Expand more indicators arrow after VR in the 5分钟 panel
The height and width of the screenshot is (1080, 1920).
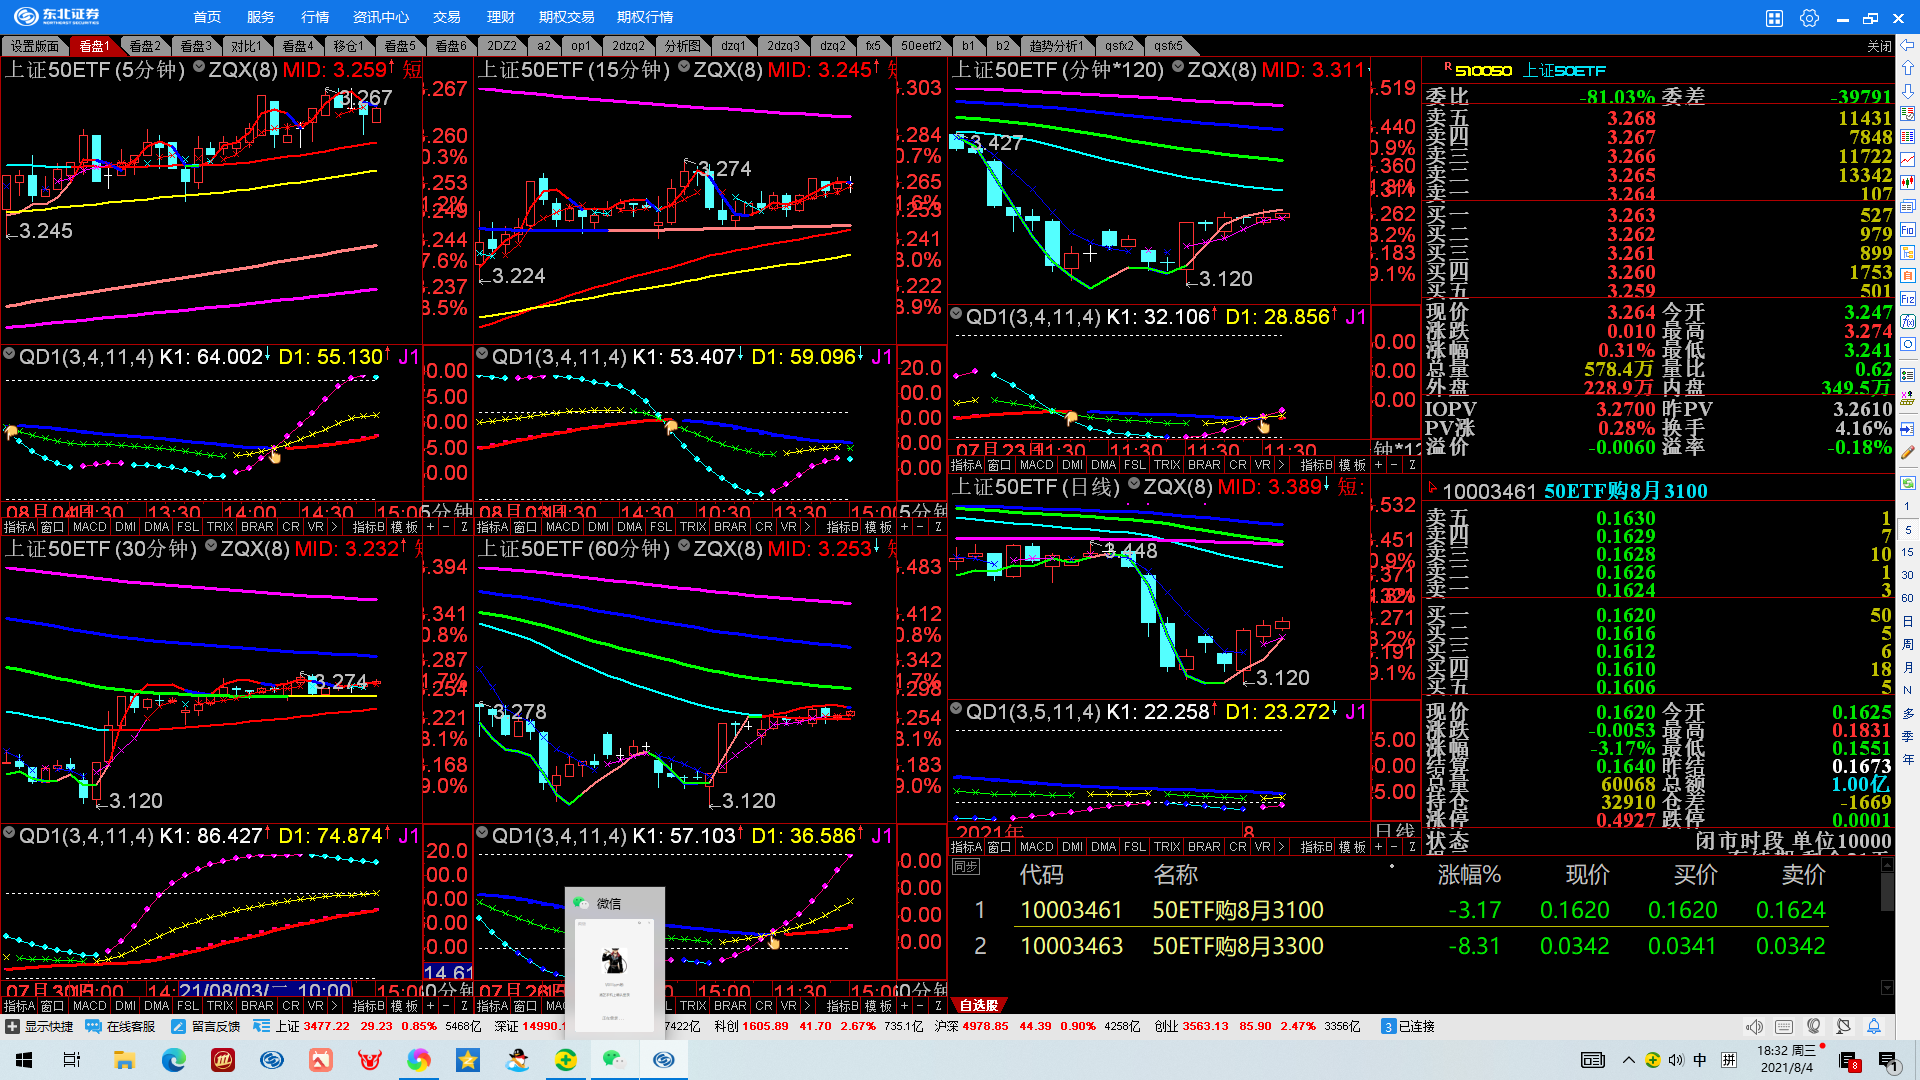[334, 527]
